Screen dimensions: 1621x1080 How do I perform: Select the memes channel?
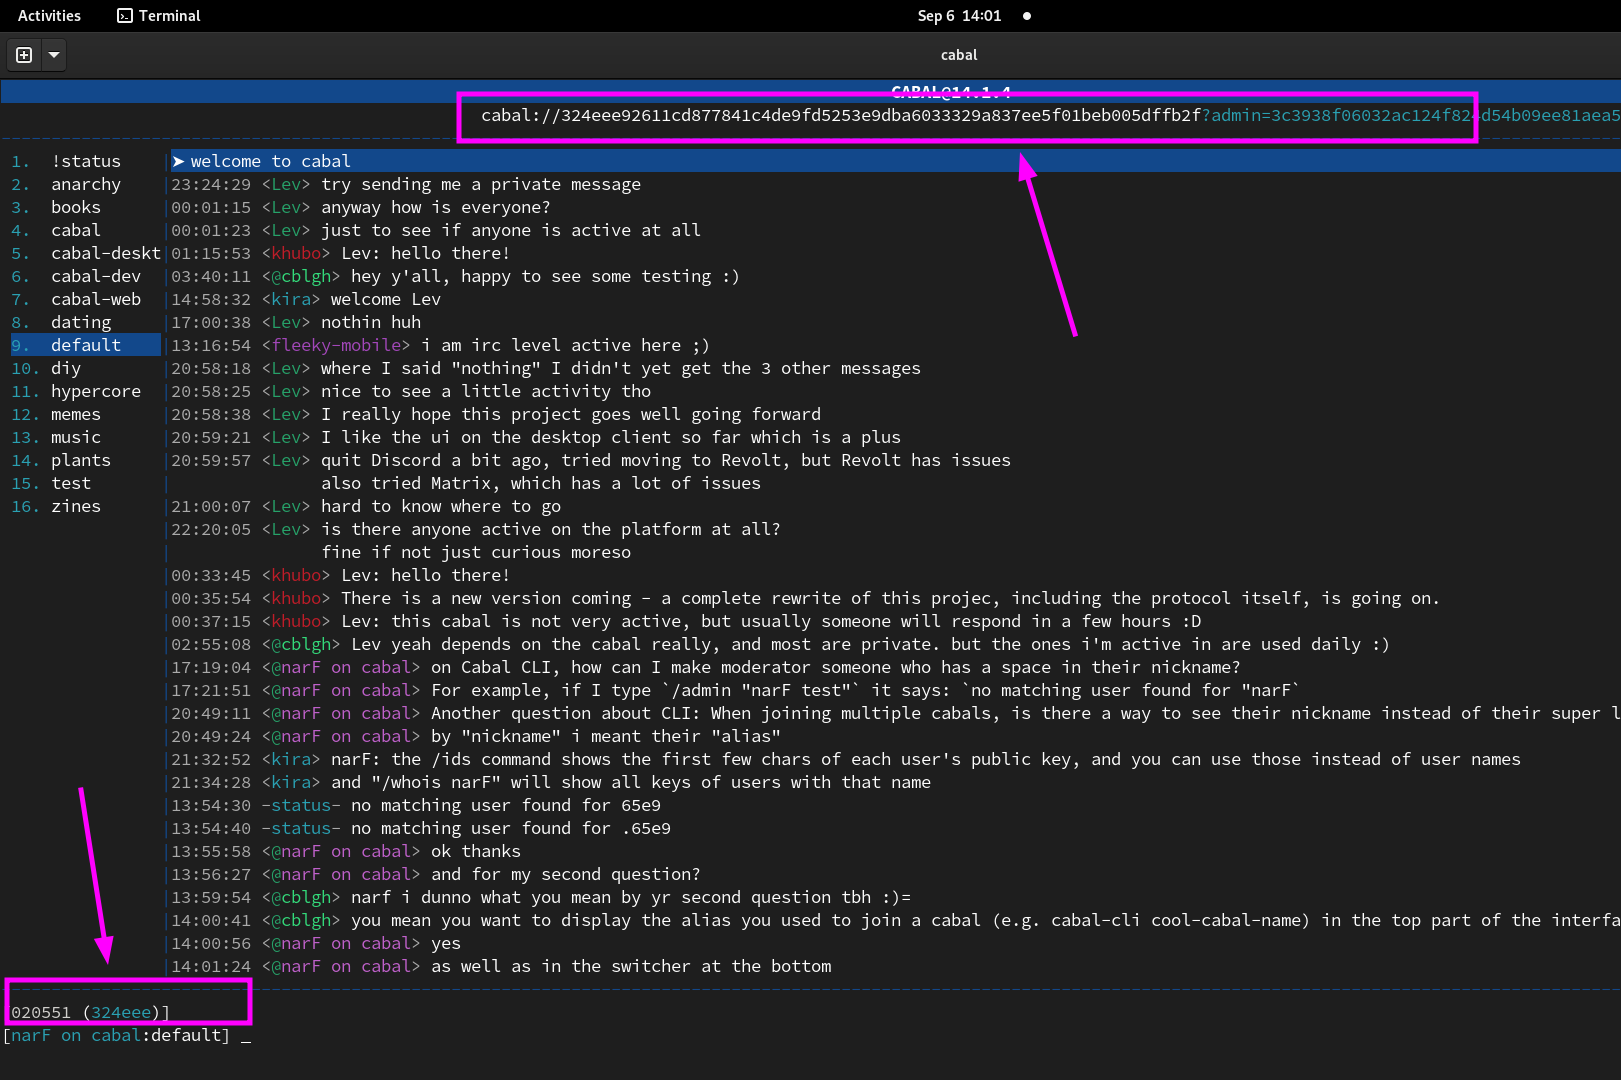click(85, 414)
